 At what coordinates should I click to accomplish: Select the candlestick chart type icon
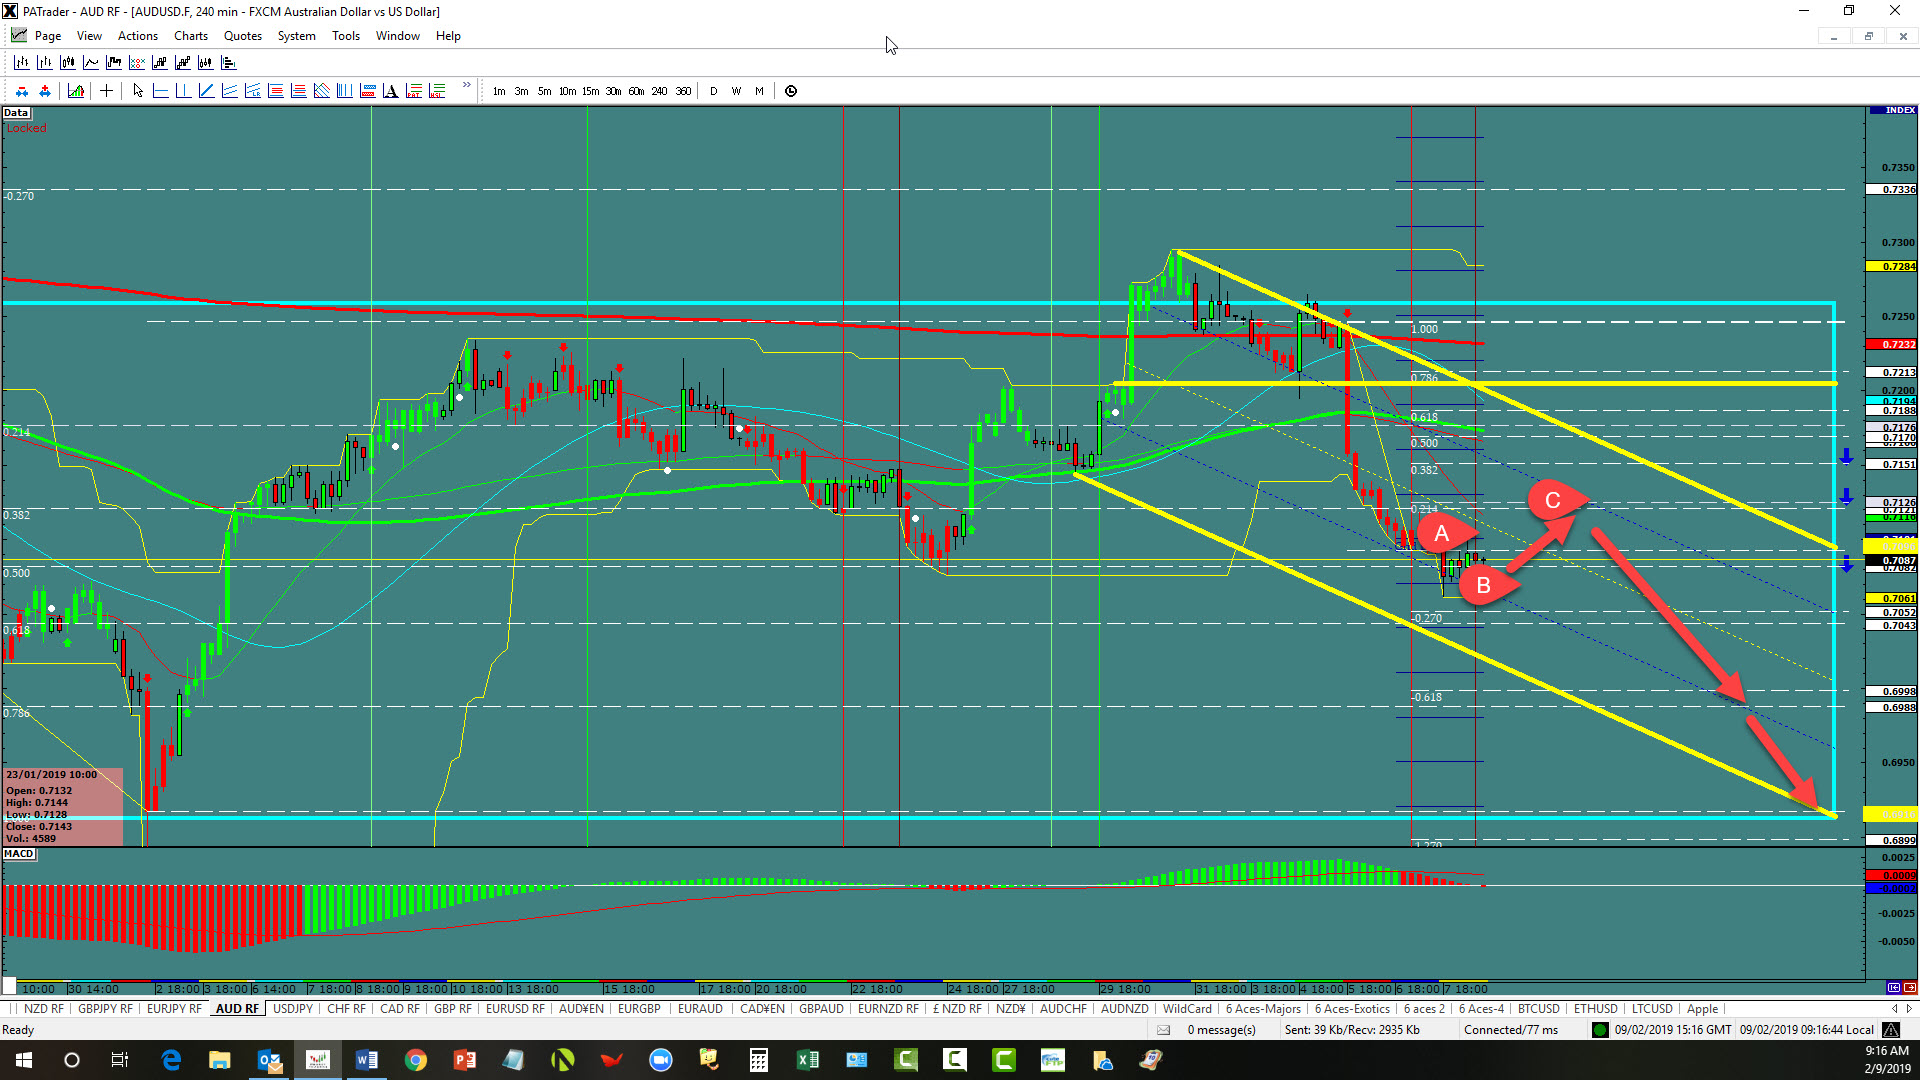[67, 63]
